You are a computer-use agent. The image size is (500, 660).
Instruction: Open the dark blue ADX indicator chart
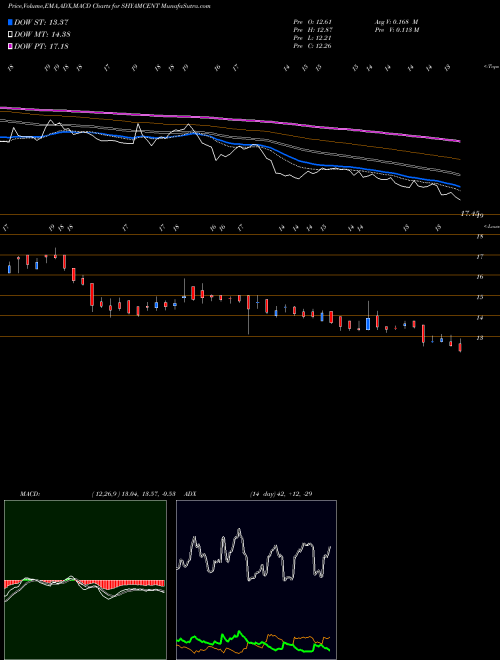(256, 580)
